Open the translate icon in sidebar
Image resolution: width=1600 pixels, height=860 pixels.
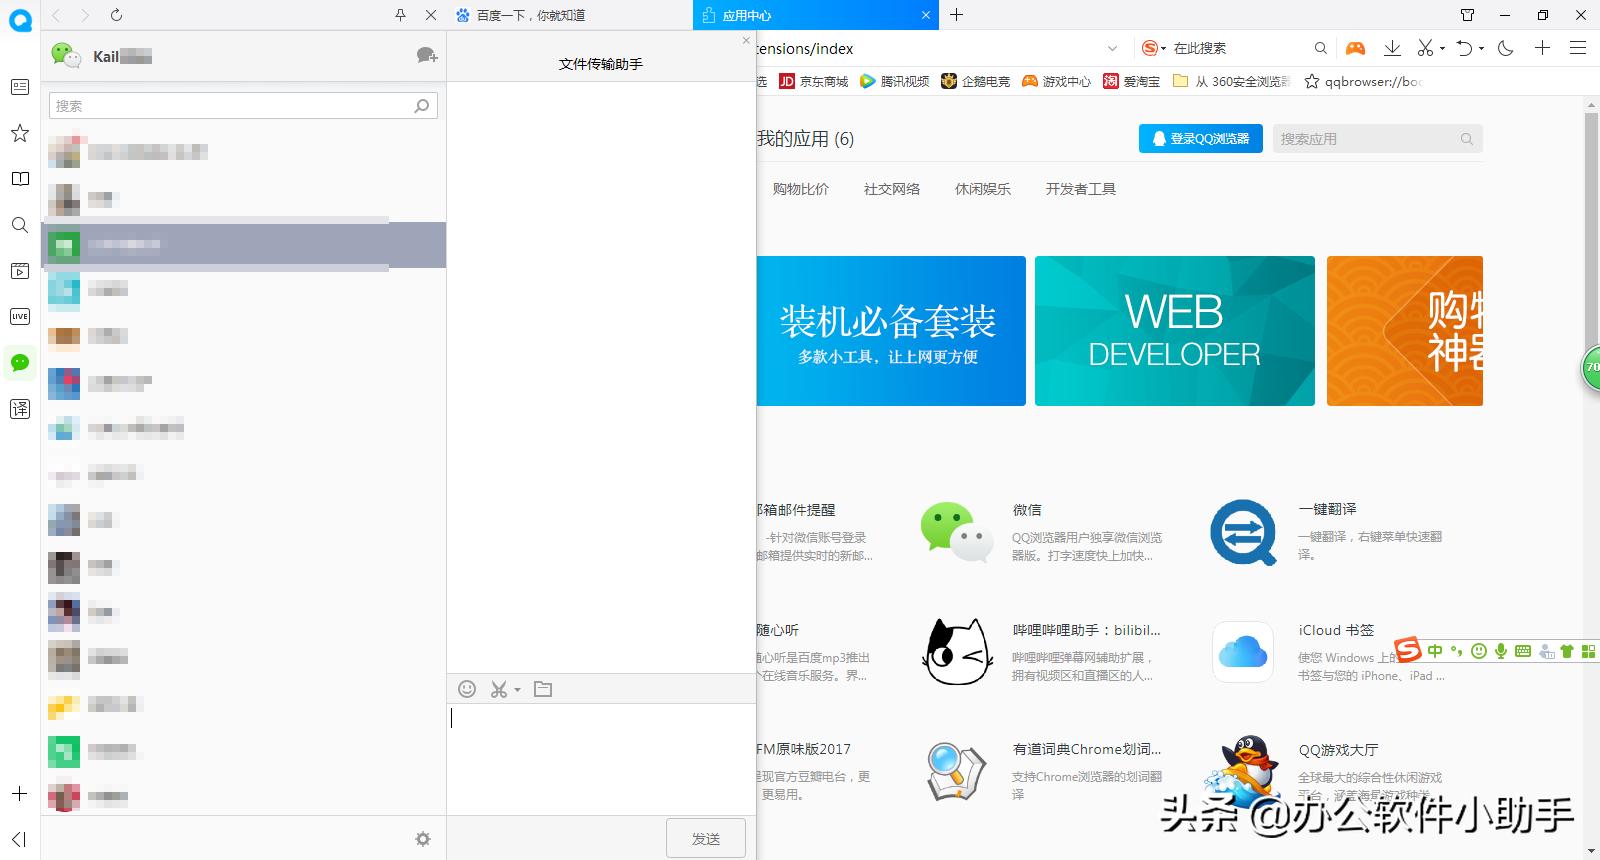(x=20, y=409)
